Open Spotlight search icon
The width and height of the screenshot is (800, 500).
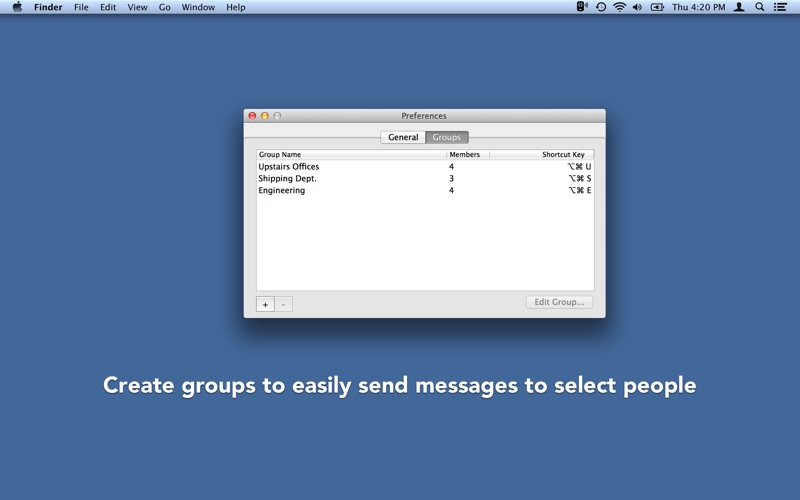[x=760, y=7]
